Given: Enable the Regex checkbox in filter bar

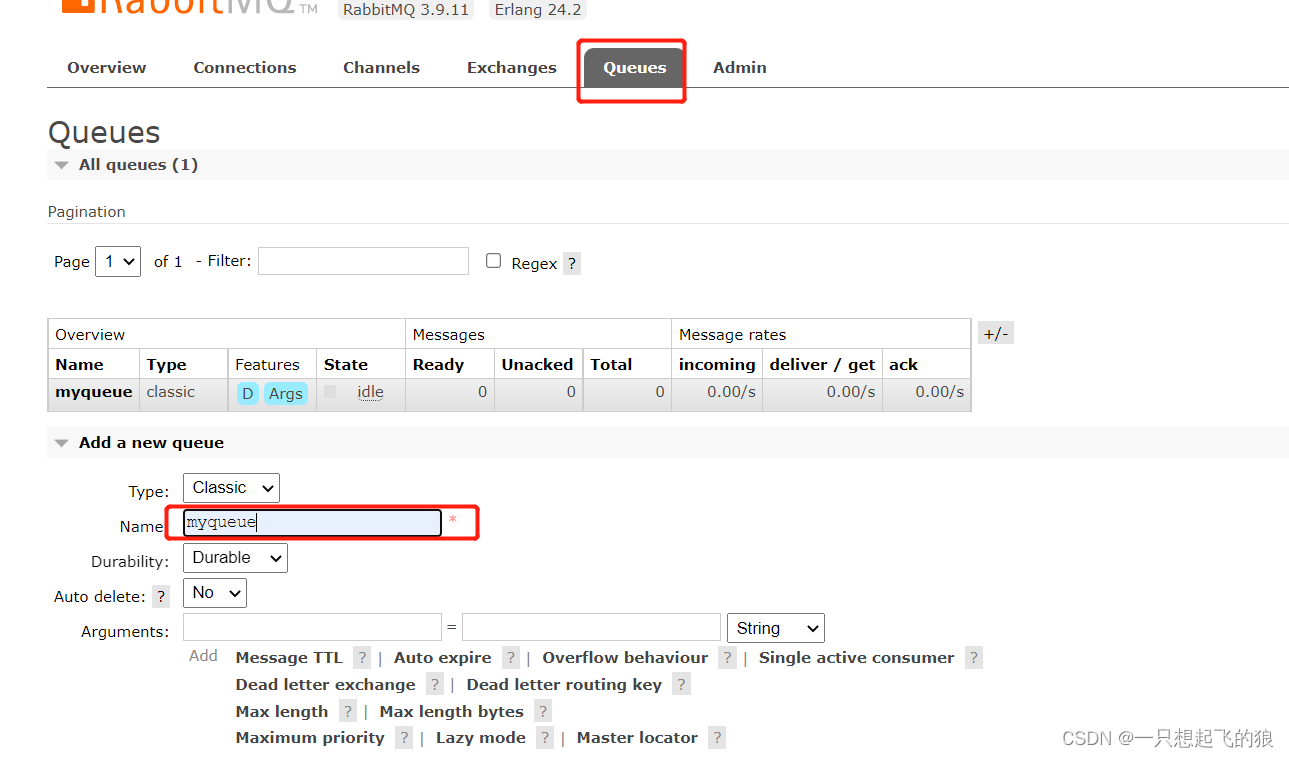Looking at the screenshot, I should (493, 260).
